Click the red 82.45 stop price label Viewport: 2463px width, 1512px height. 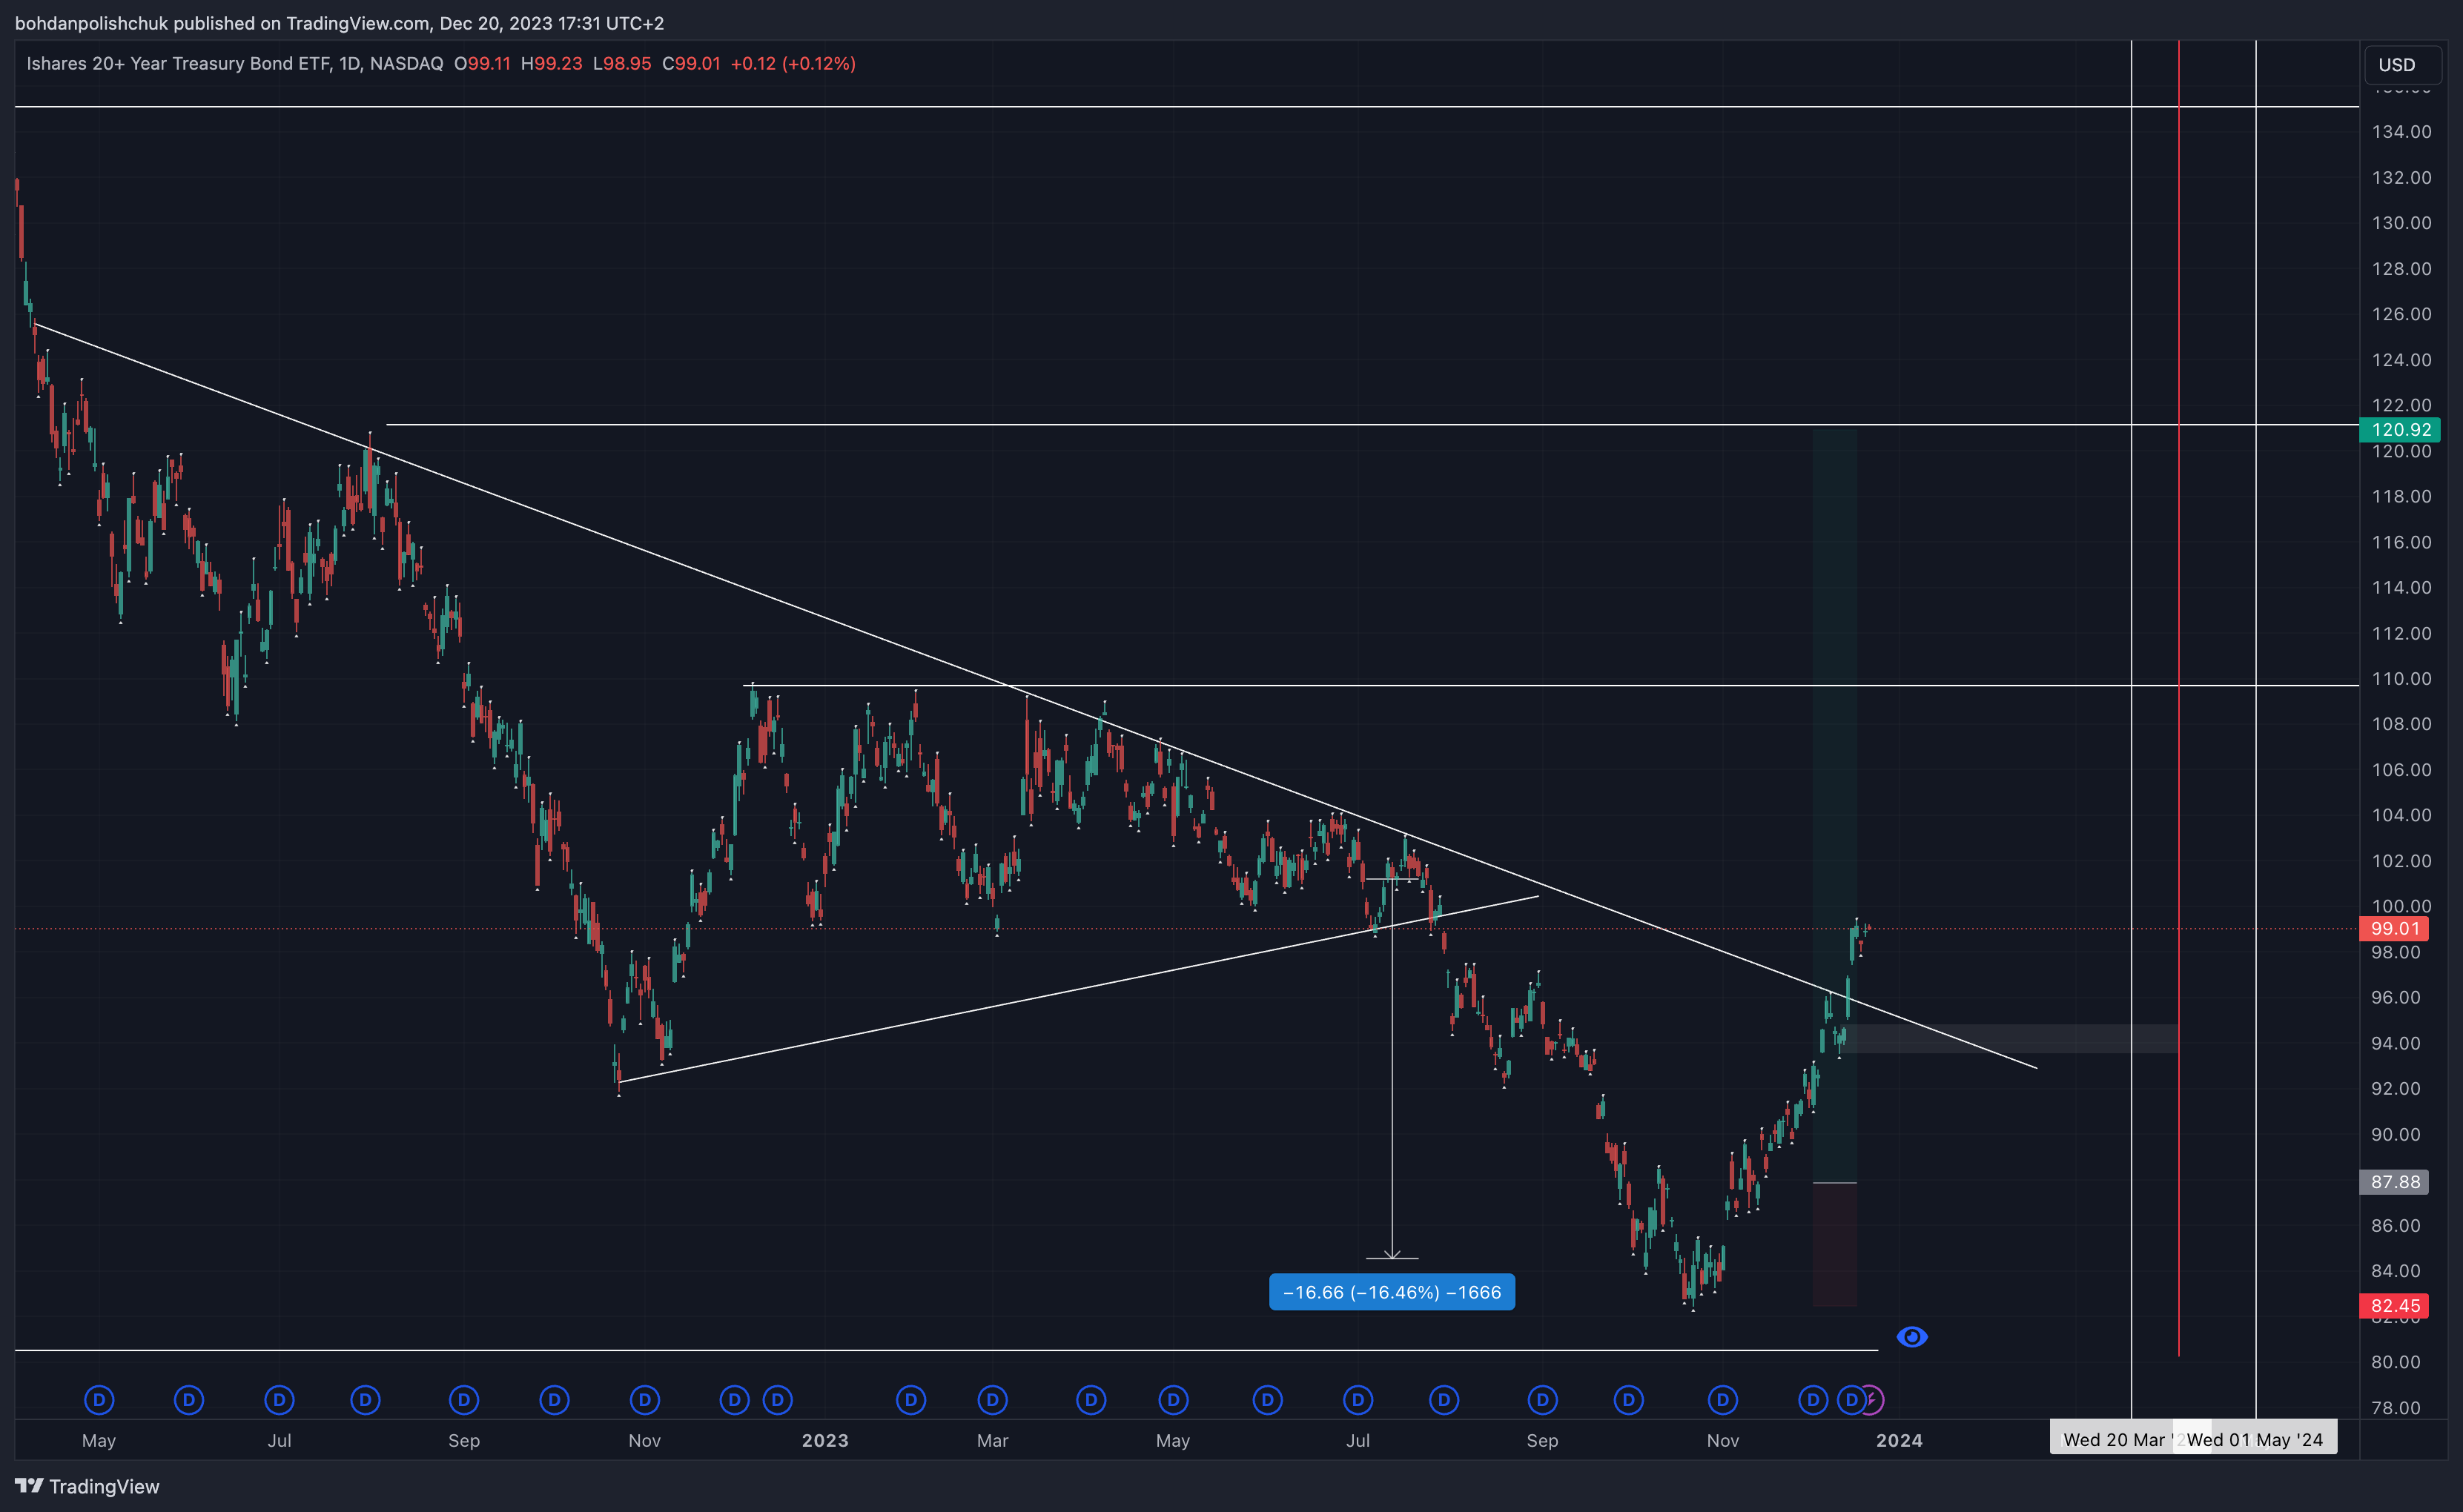2395,1306
